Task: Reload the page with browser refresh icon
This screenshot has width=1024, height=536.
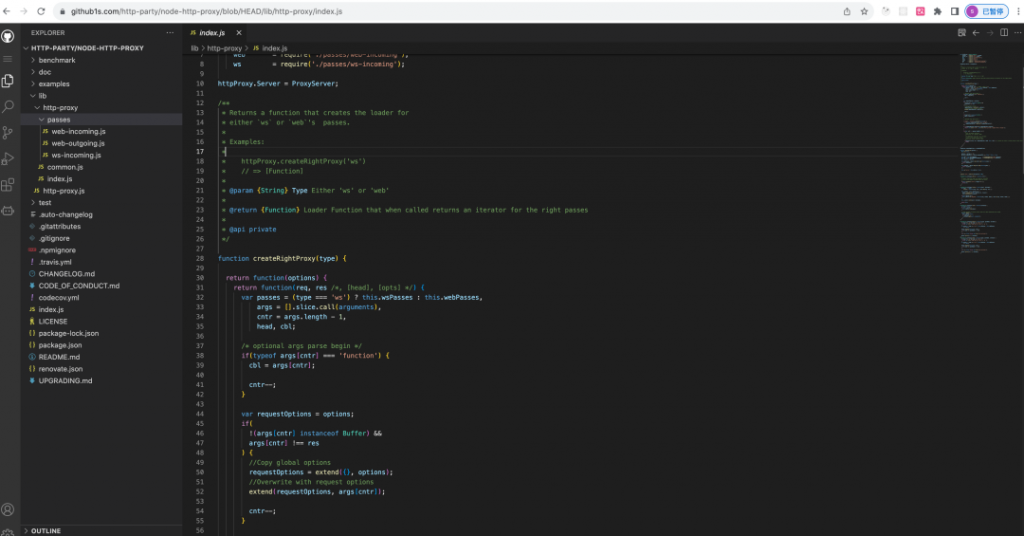Action: 40,11
